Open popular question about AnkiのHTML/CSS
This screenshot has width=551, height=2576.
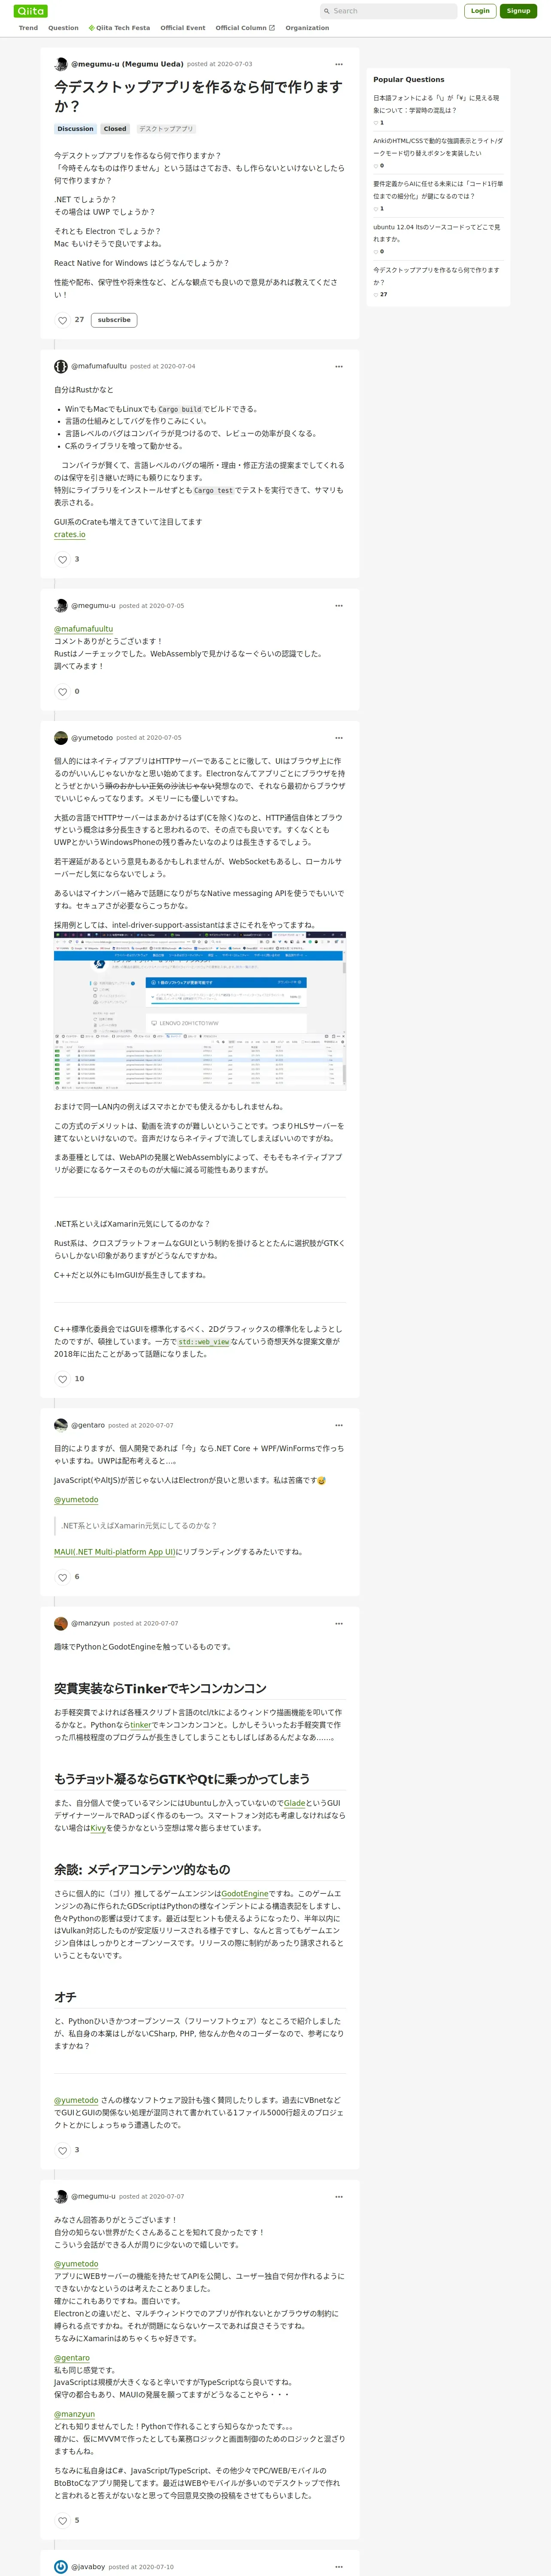pos(438,147)
